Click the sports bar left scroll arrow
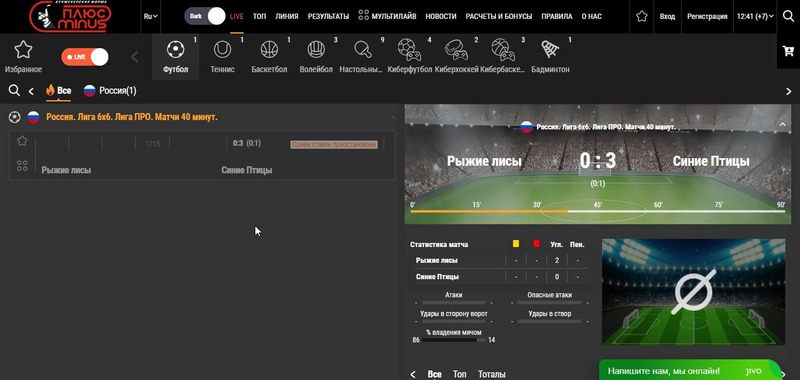 135,57
